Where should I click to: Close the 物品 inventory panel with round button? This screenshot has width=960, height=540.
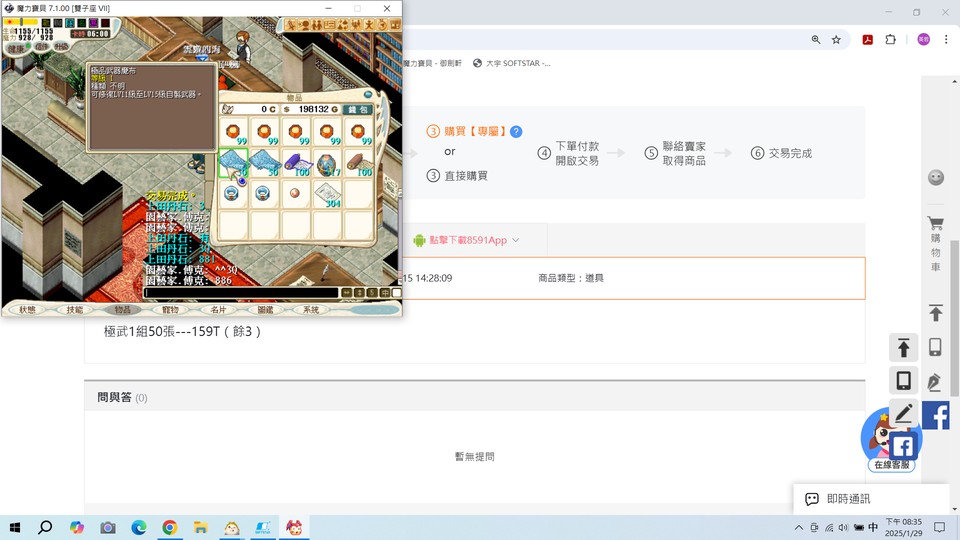point(368,94)
